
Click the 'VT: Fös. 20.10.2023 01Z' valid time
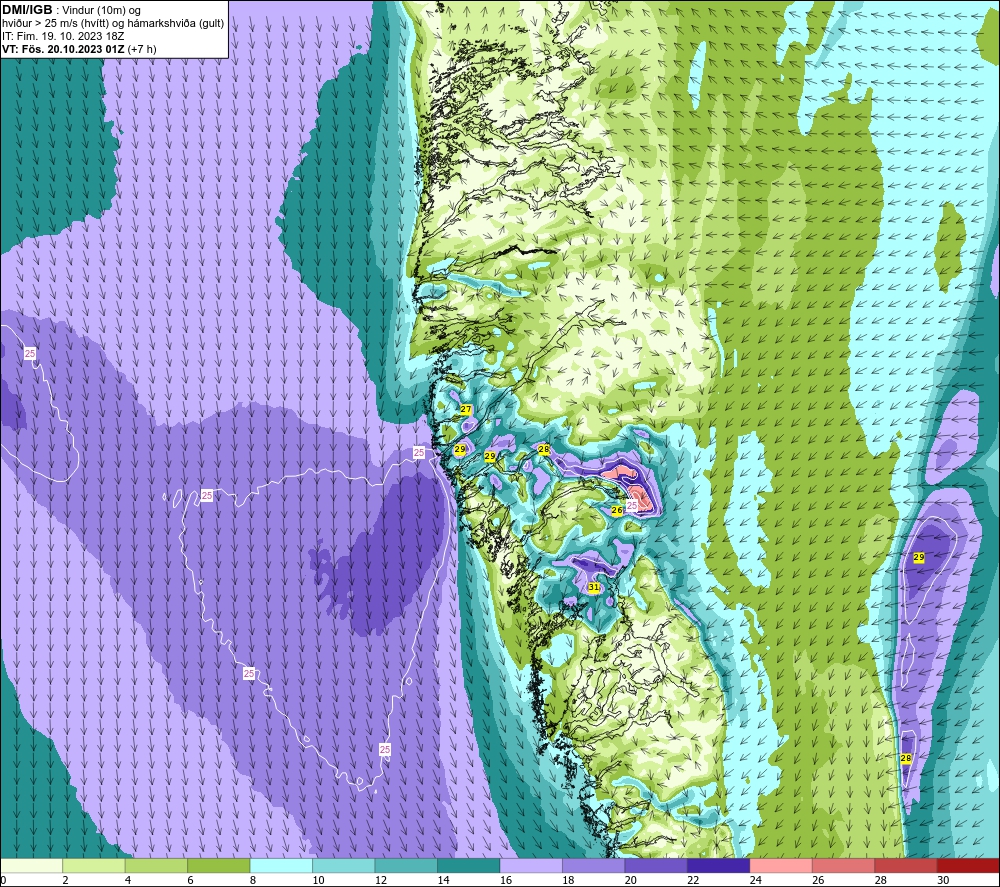pyautogui.click(x=63, y=49)
